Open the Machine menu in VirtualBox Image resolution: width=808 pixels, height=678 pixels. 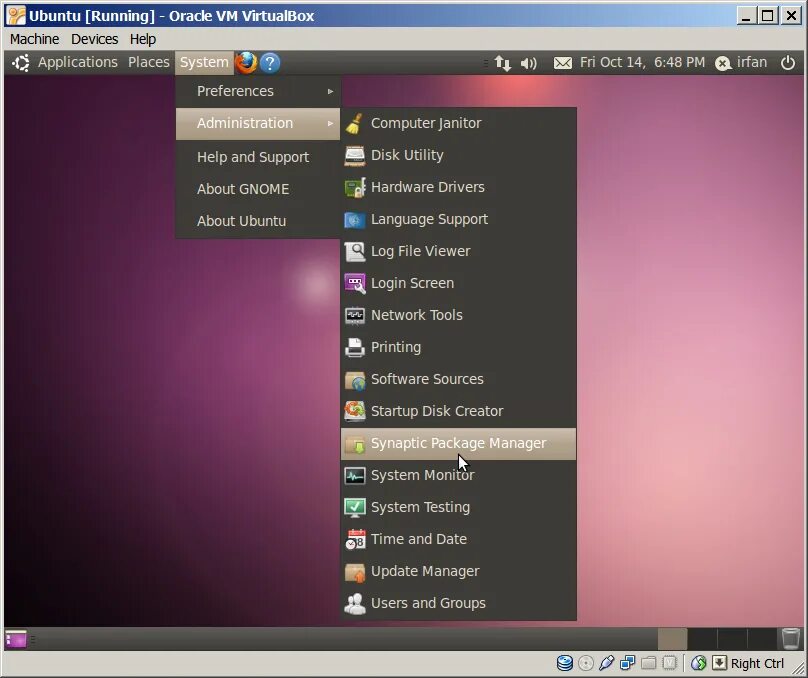tap(35, 39)
